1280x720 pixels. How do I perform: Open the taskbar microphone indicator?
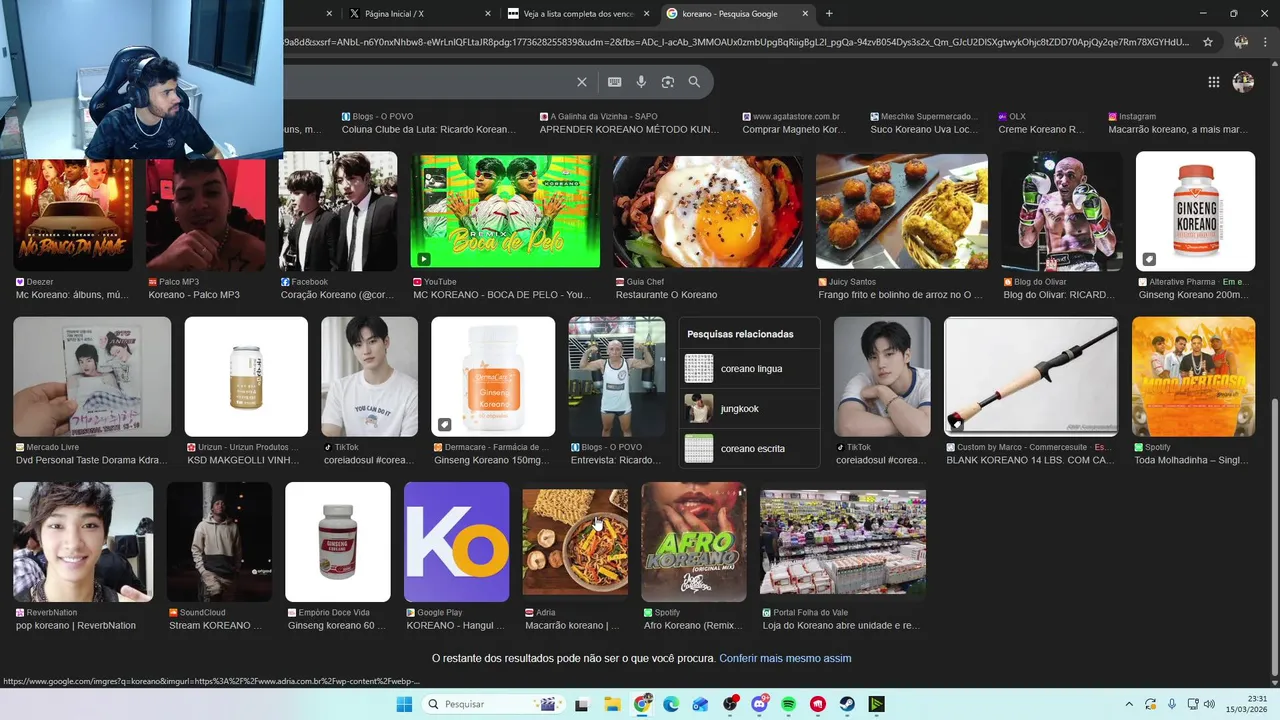click(x=1172, y=704)
